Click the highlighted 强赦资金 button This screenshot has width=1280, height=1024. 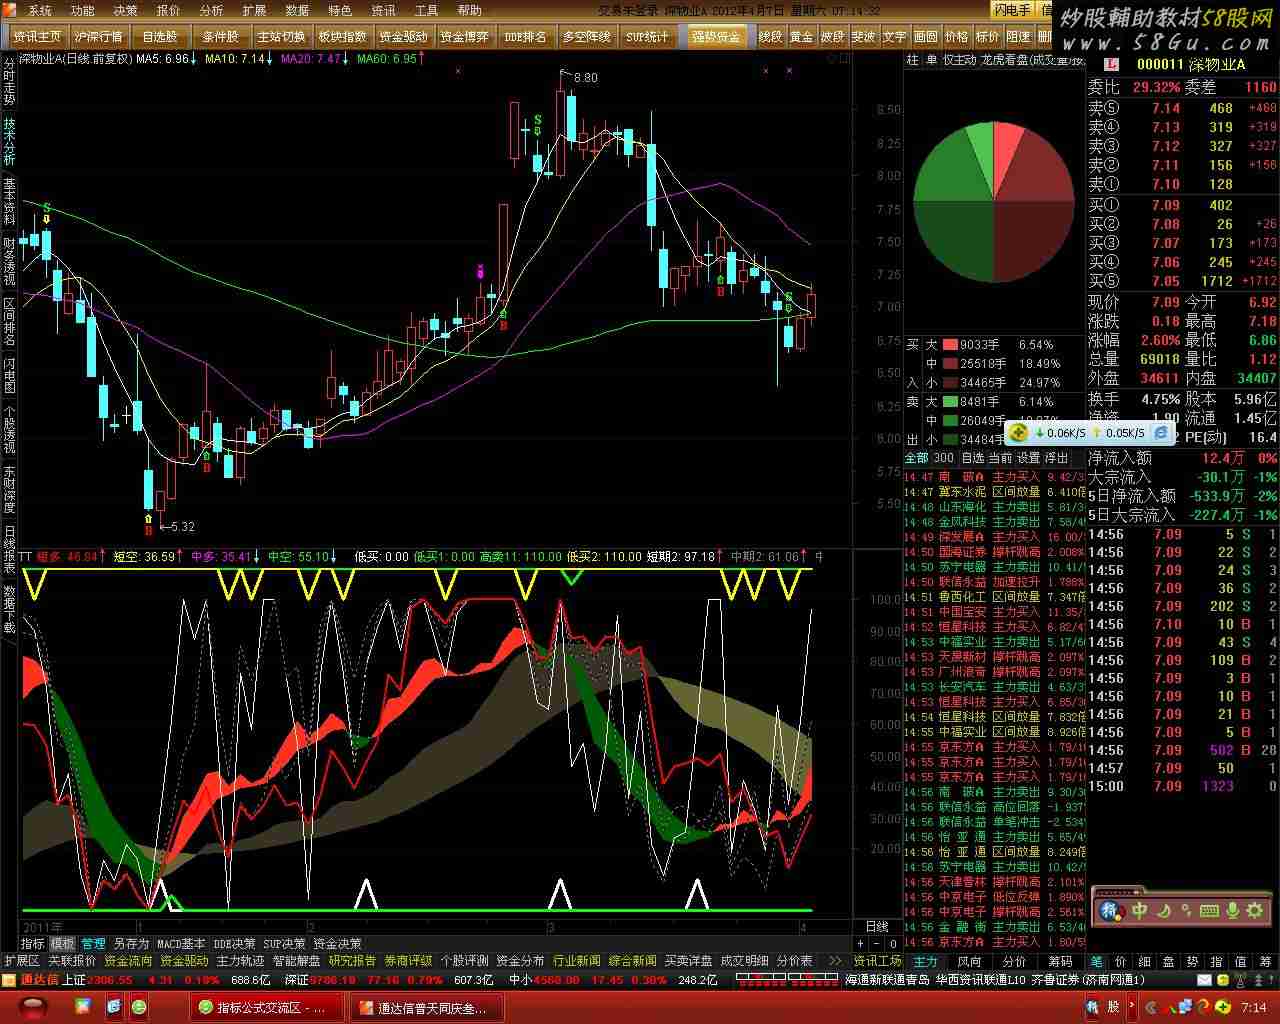click(716, 37)
